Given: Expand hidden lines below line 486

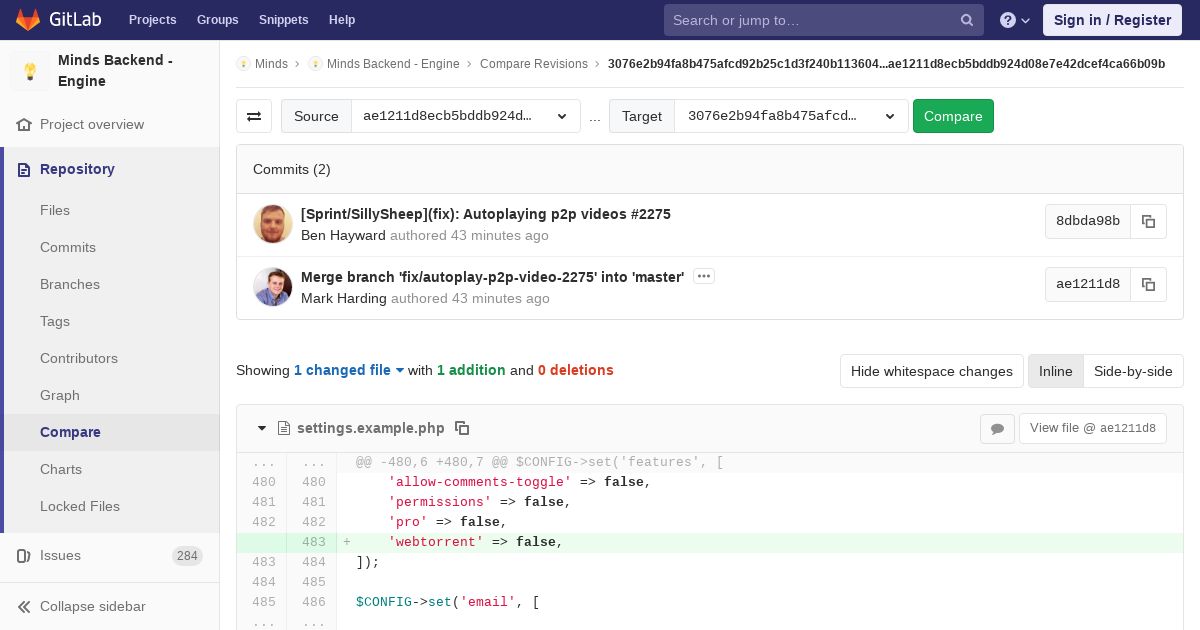Looking at the screenshot, I should click(x=287, y=622).
